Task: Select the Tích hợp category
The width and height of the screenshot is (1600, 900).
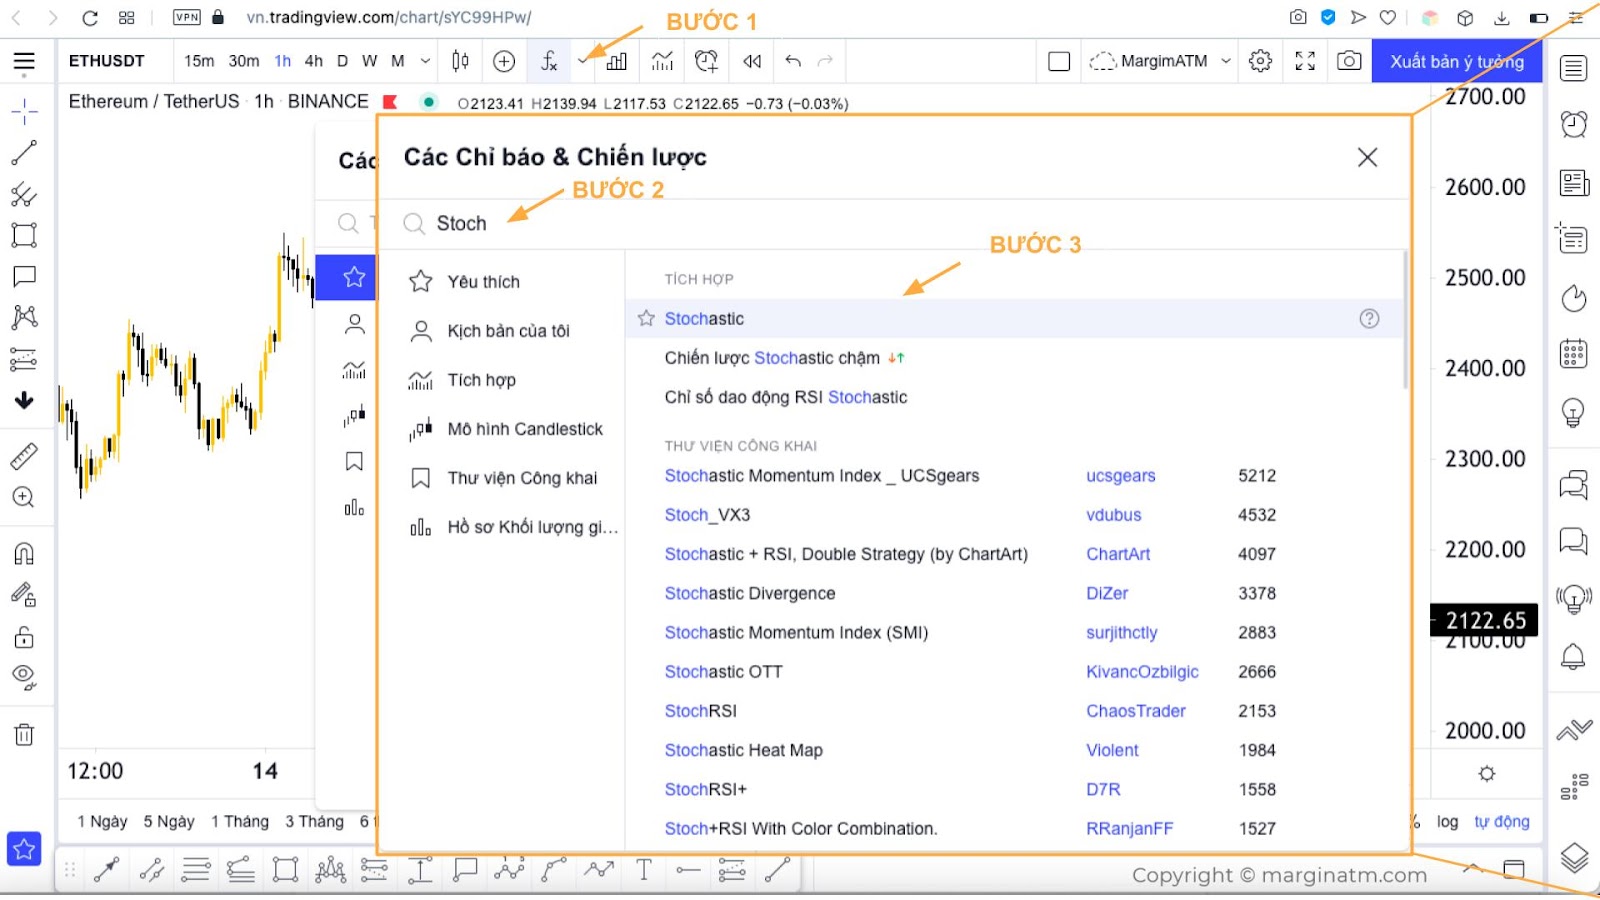Action: [500, 380]
